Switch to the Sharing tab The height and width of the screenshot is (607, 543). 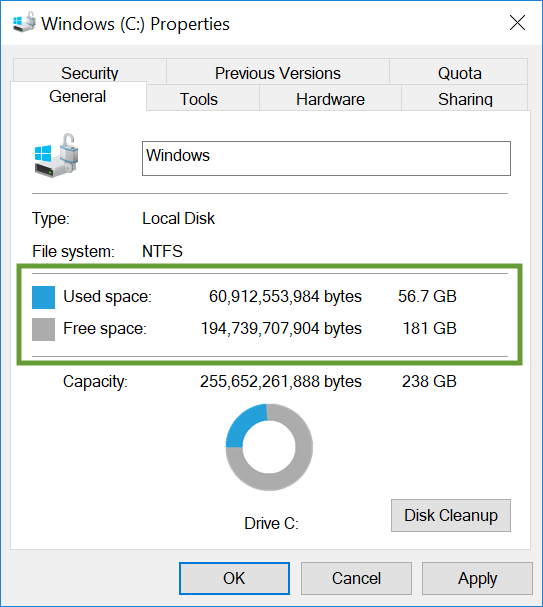click(x=465, y=98)
